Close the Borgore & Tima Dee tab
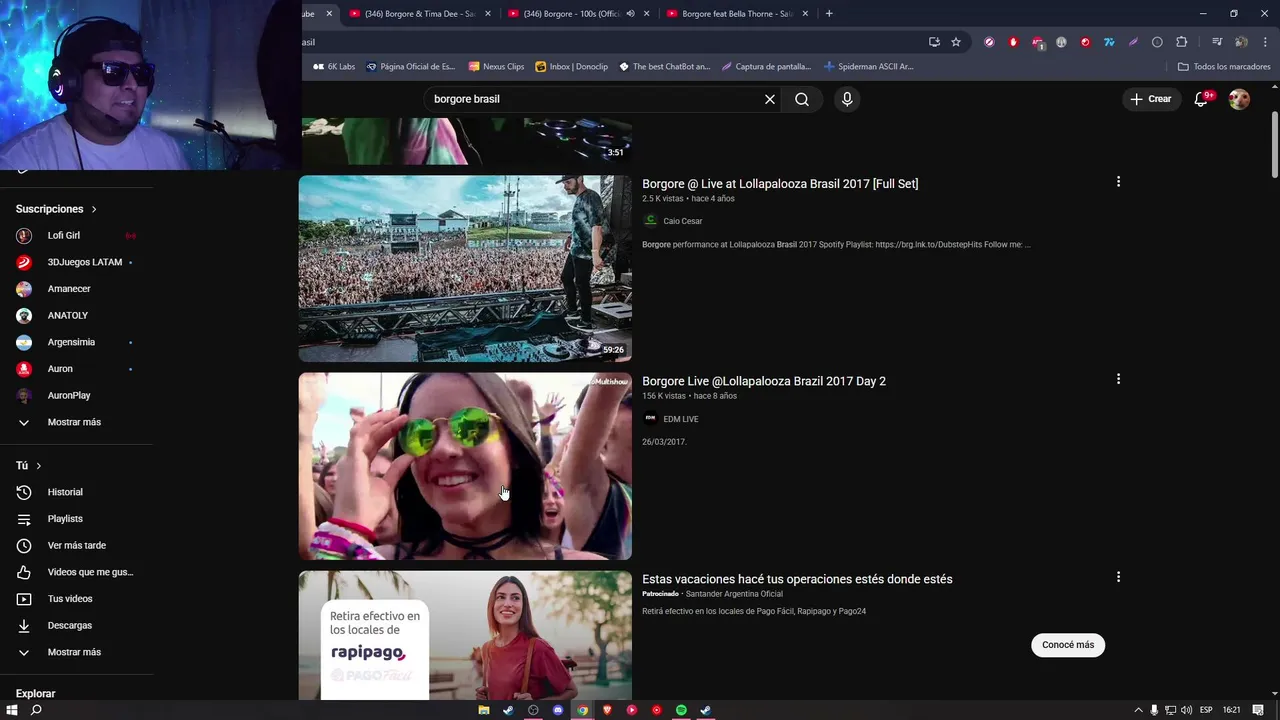1280x720 pixels. pyautogui.click(x=488, y=14)
